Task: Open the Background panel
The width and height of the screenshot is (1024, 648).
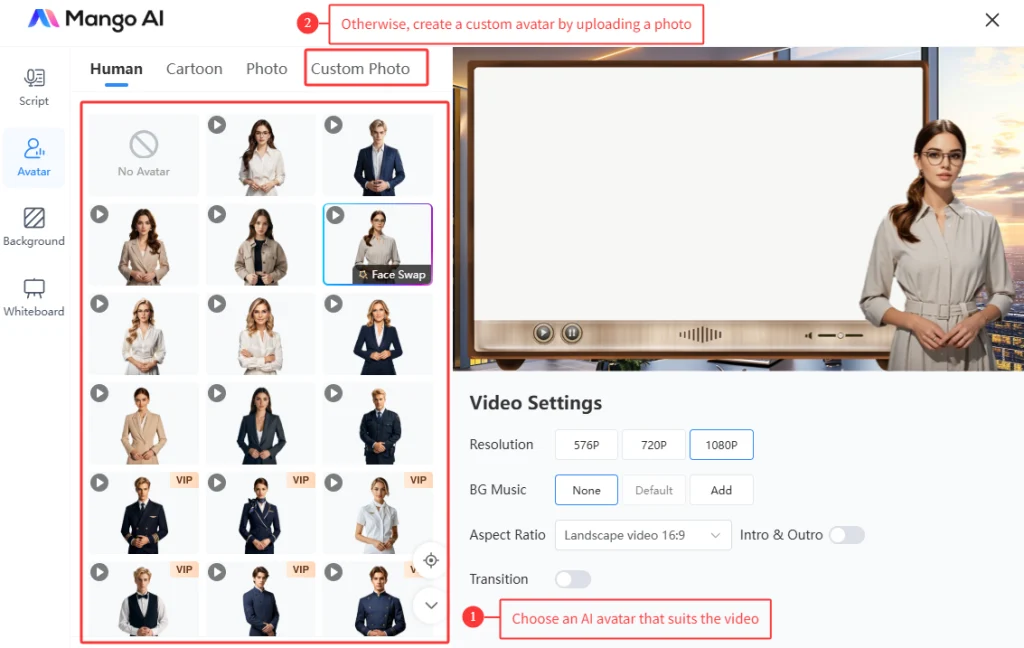Action: pos(33,225)
